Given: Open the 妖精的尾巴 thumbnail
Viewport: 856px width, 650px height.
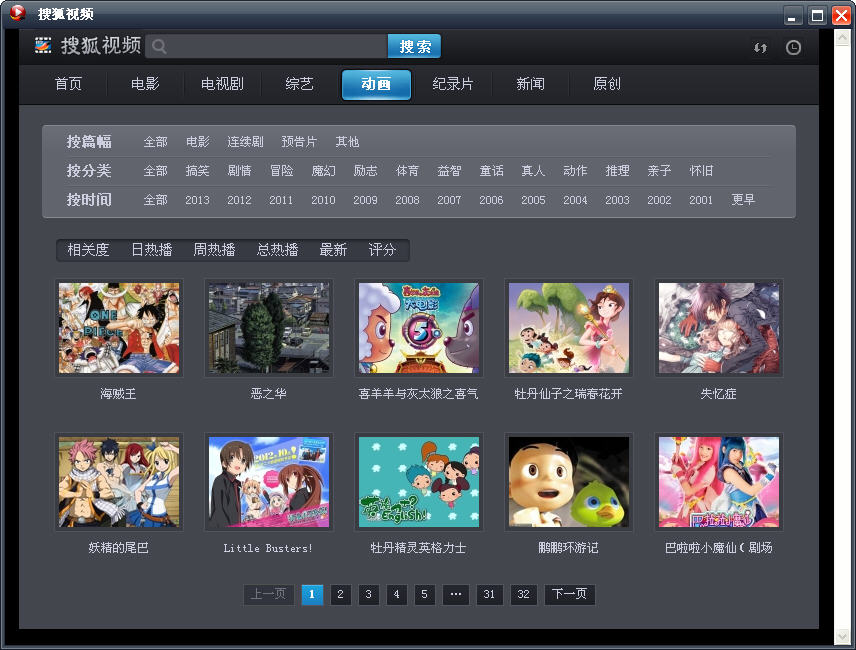Looking at the screenshot, I should (119, 482).
